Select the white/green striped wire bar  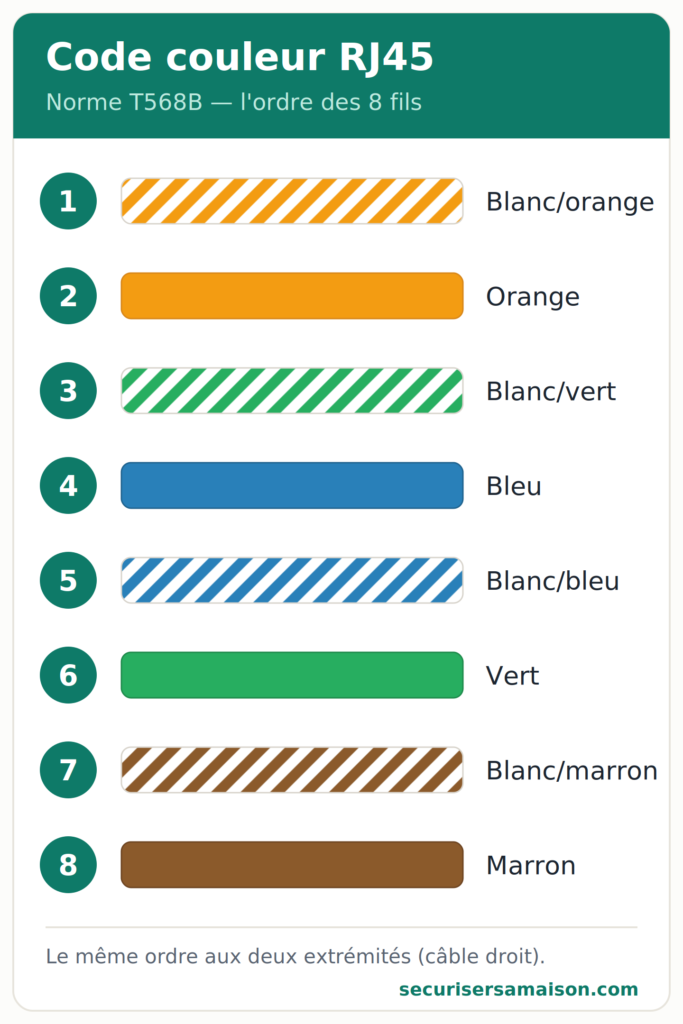[292, 391]
